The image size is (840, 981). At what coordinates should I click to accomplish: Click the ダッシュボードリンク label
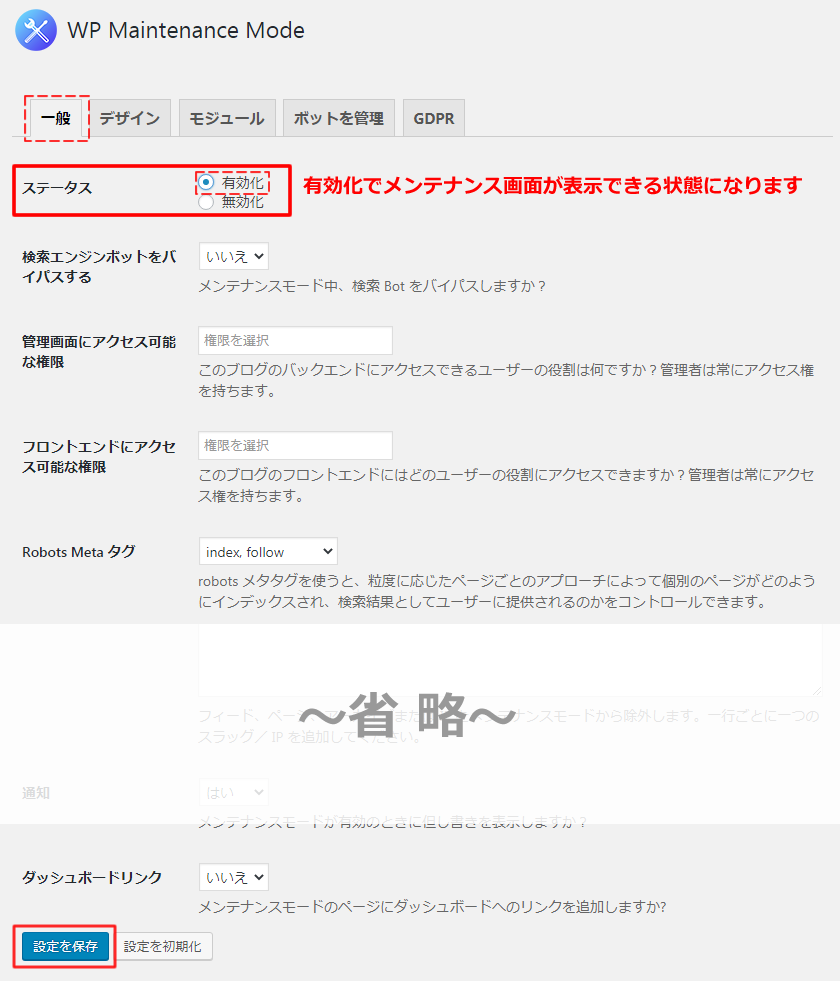pyautogui.click(x=92, y=877)
